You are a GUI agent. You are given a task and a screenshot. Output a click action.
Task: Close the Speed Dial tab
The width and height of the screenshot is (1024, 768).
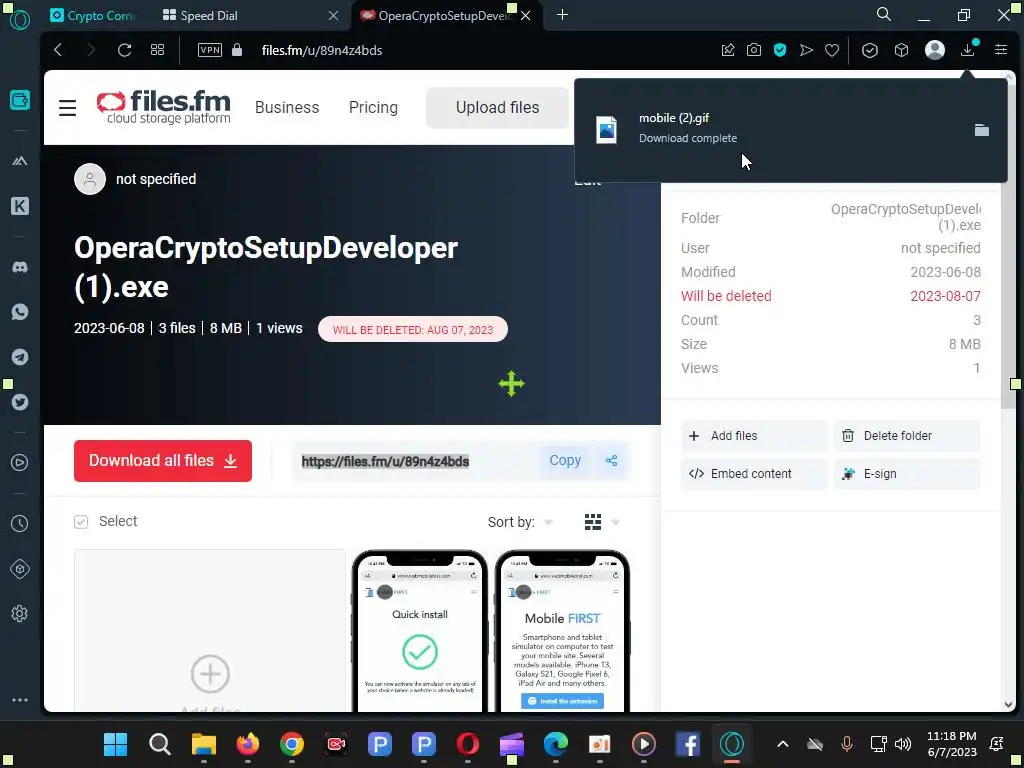point(333,16)
